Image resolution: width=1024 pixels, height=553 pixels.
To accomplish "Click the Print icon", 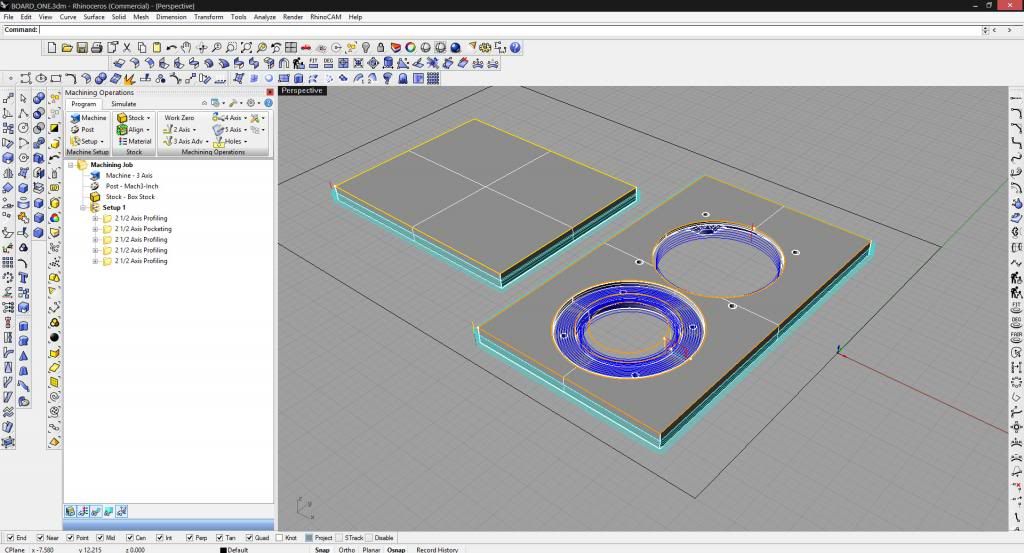I will tap(97, 48).
